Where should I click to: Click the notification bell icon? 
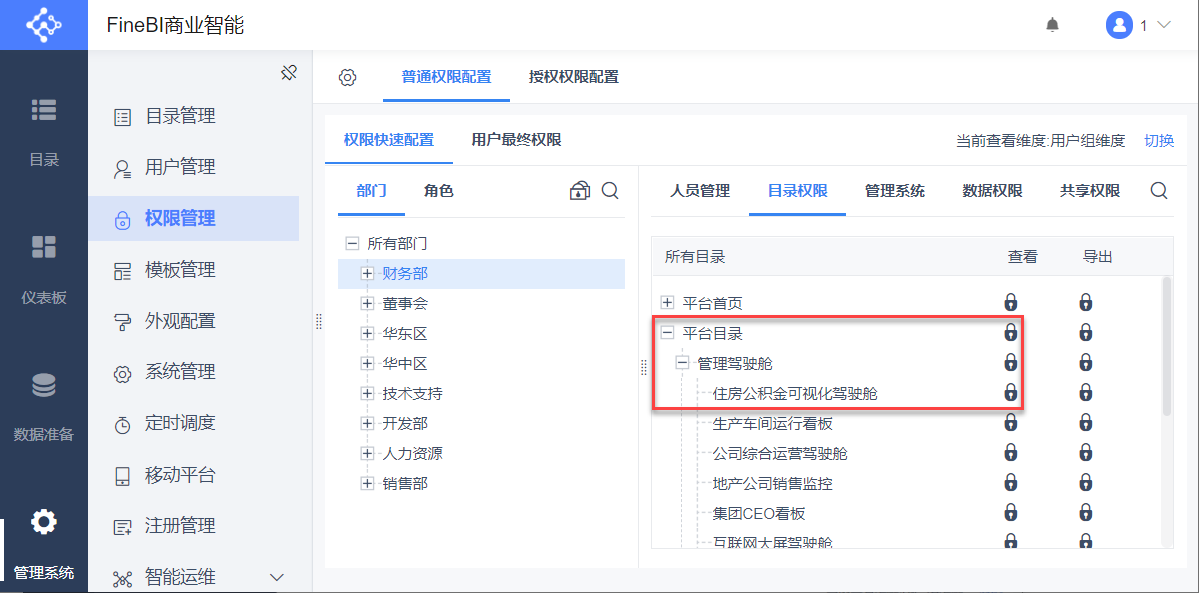coord(1052,25)
